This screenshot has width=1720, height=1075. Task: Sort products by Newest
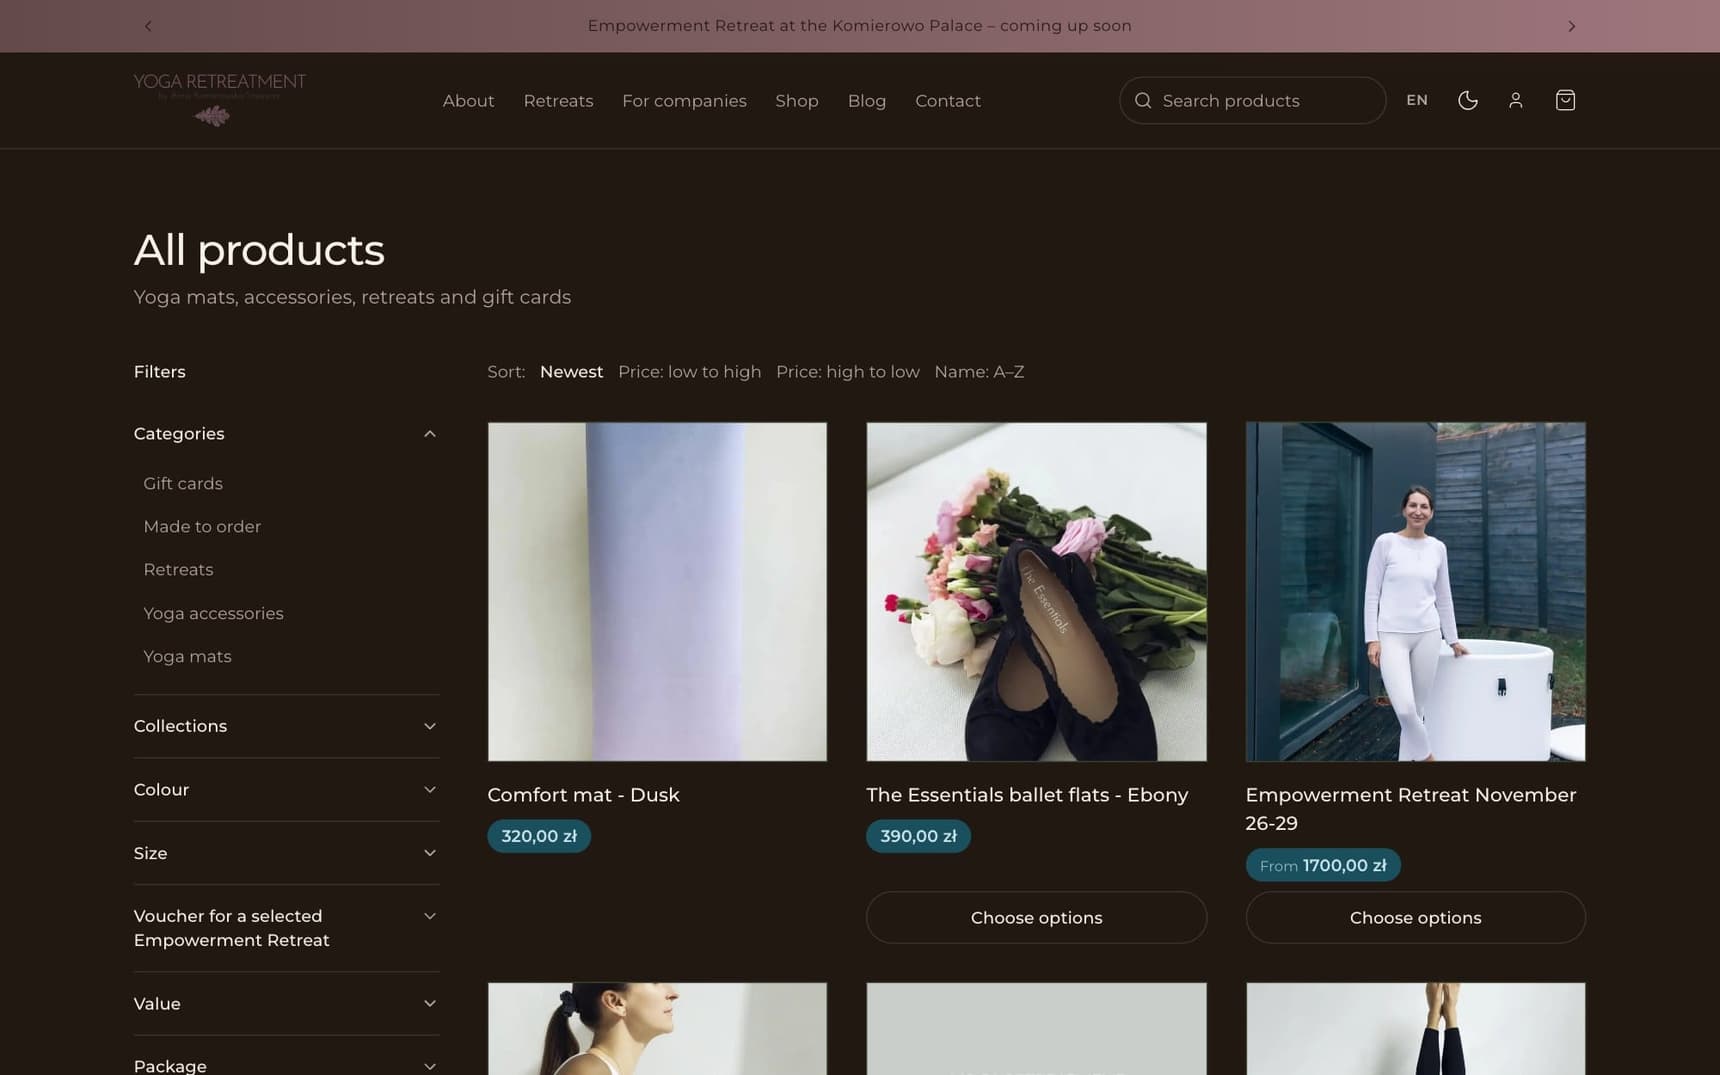(x=571, y=372)
